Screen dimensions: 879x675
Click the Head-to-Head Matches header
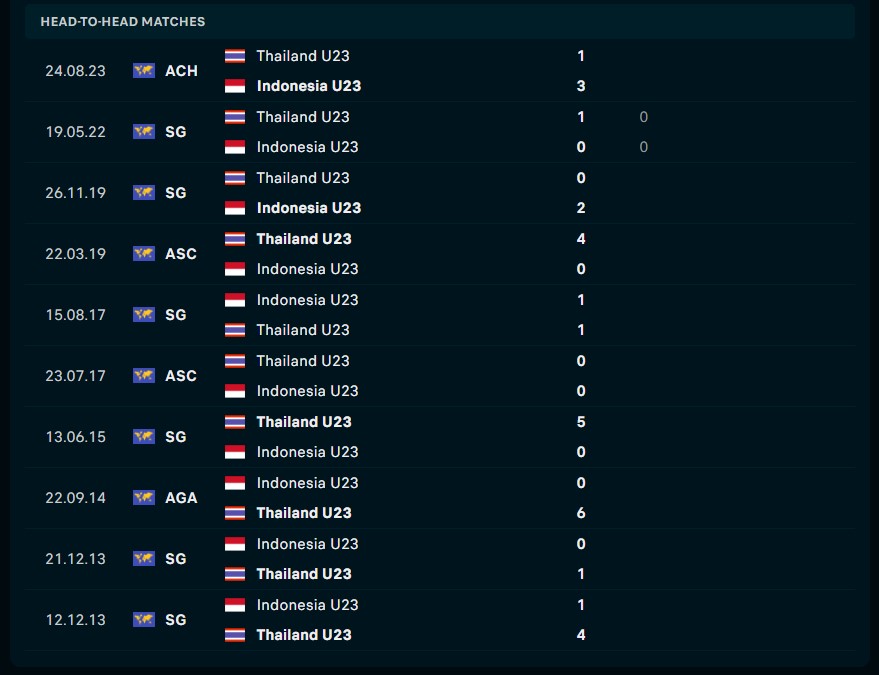click(x=123, y=22)
